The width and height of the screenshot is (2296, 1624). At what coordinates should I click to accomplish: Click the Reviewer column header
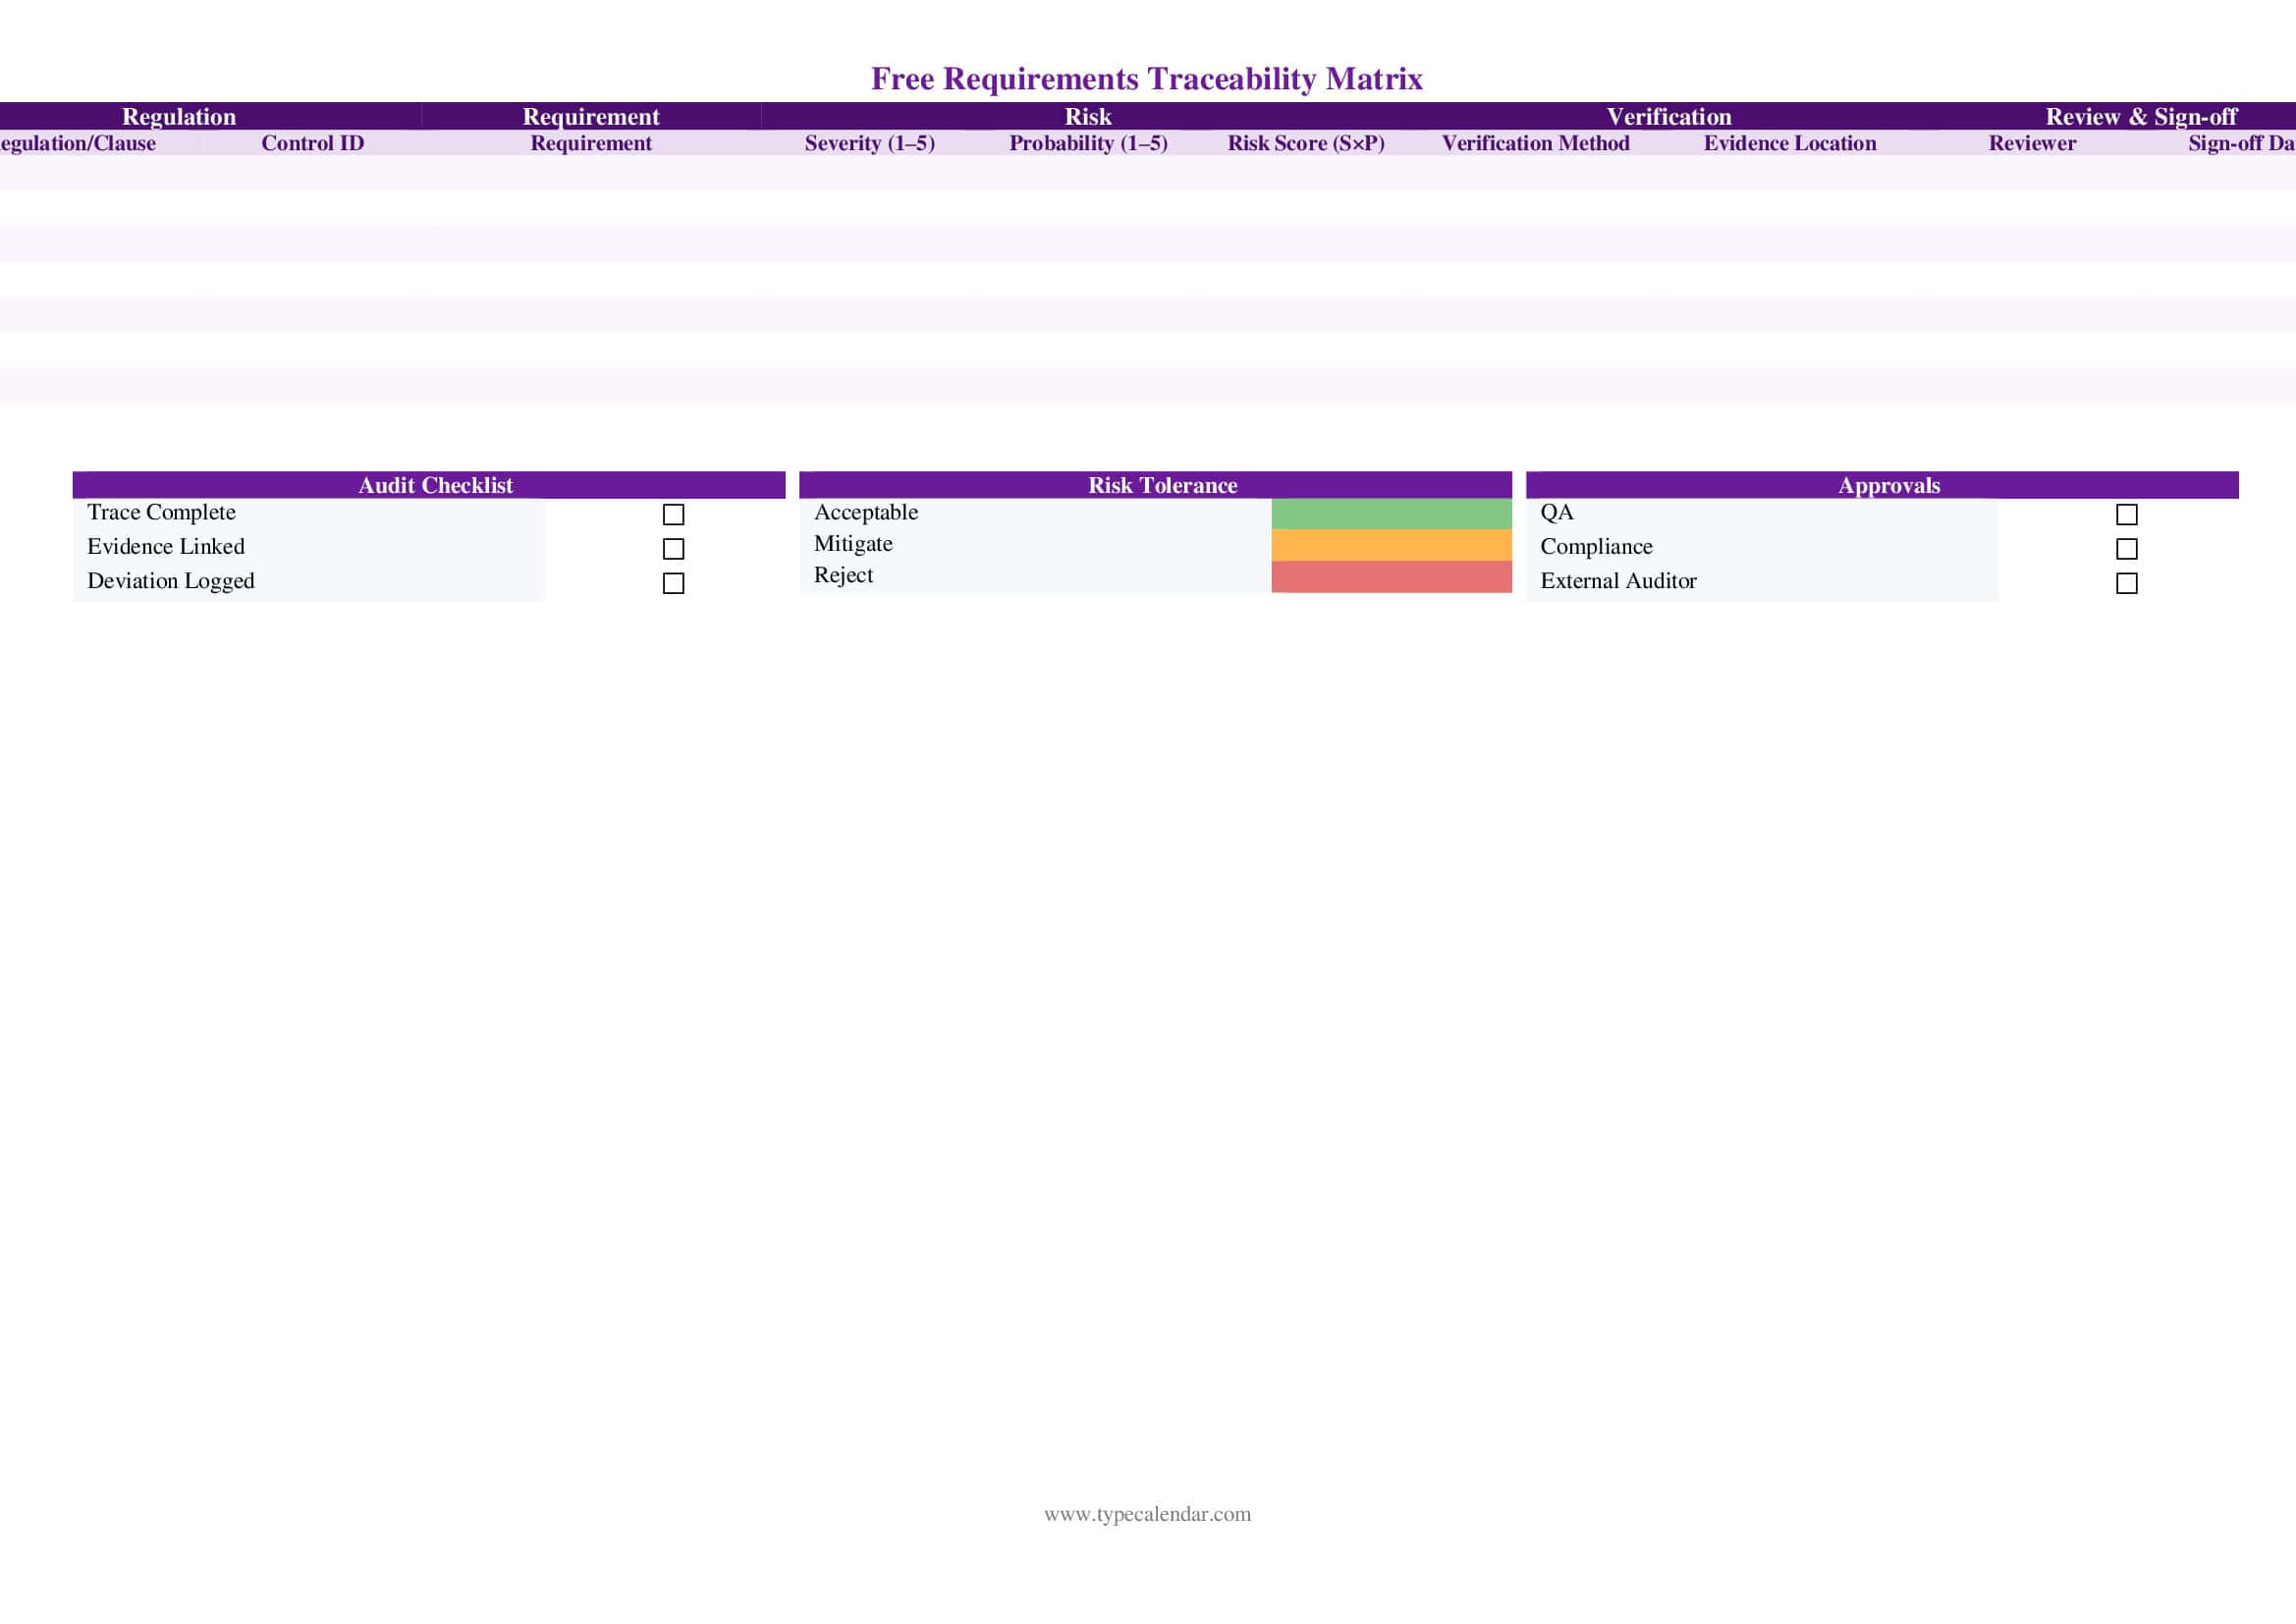[2032, 143]
